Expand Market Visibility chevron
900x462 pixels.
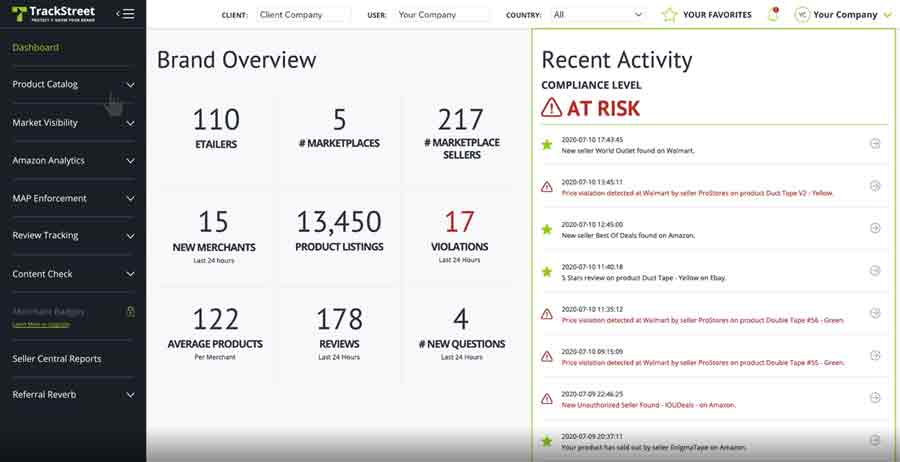click(x=130, y=123)
